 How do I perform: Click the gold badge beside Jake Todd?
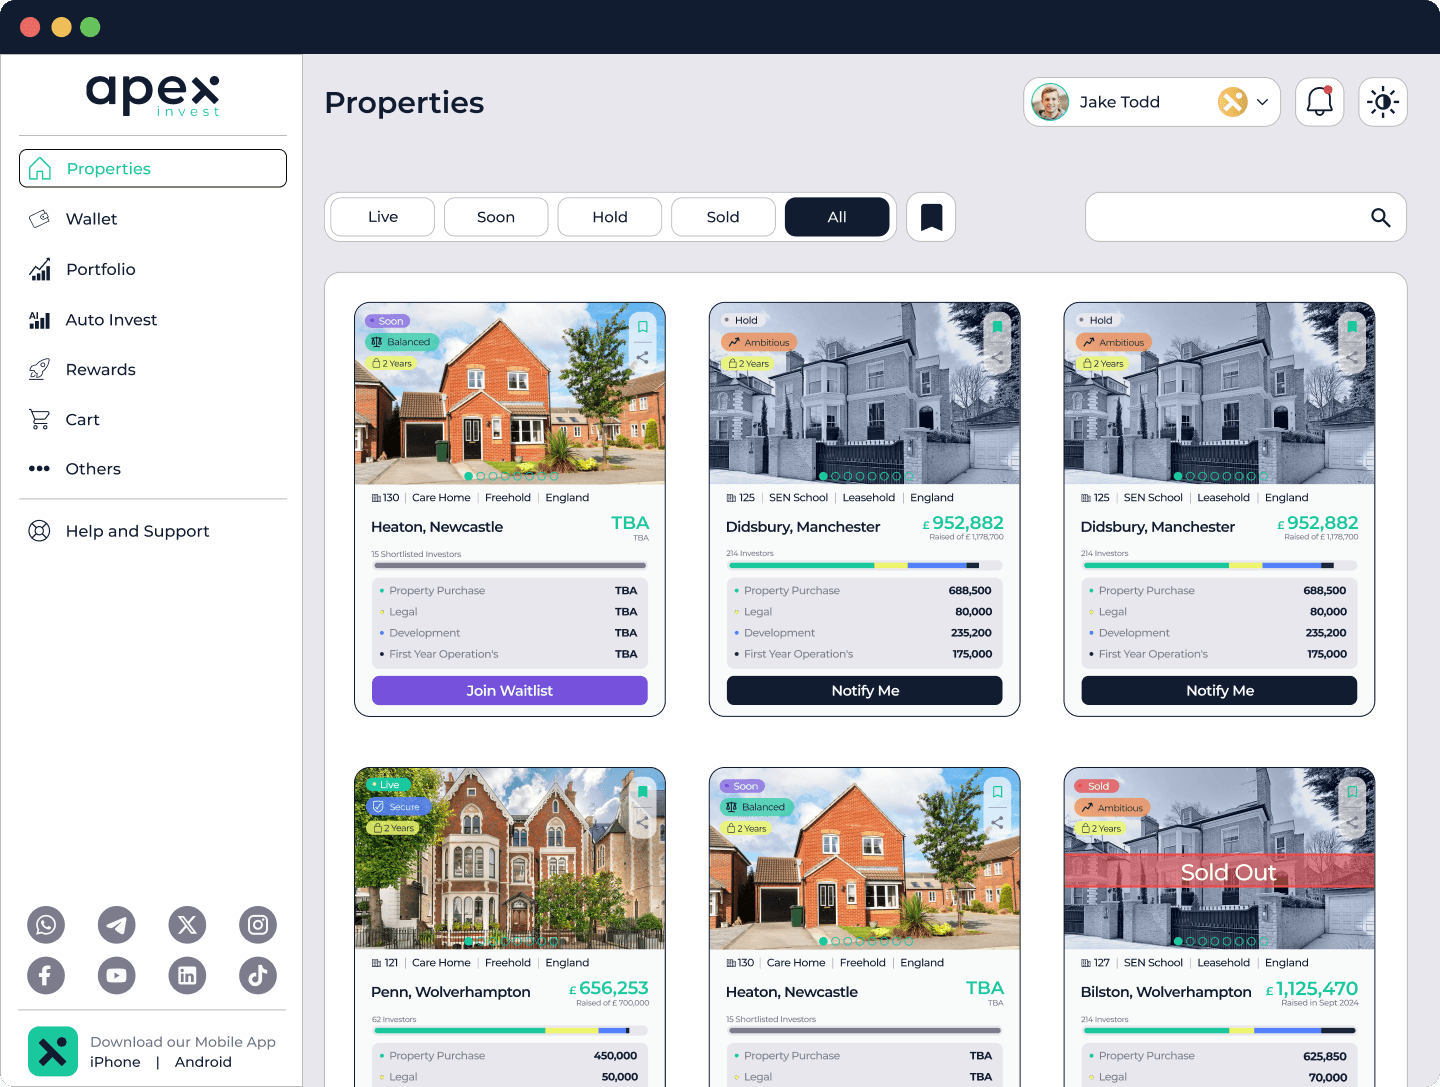(1233, 102)
